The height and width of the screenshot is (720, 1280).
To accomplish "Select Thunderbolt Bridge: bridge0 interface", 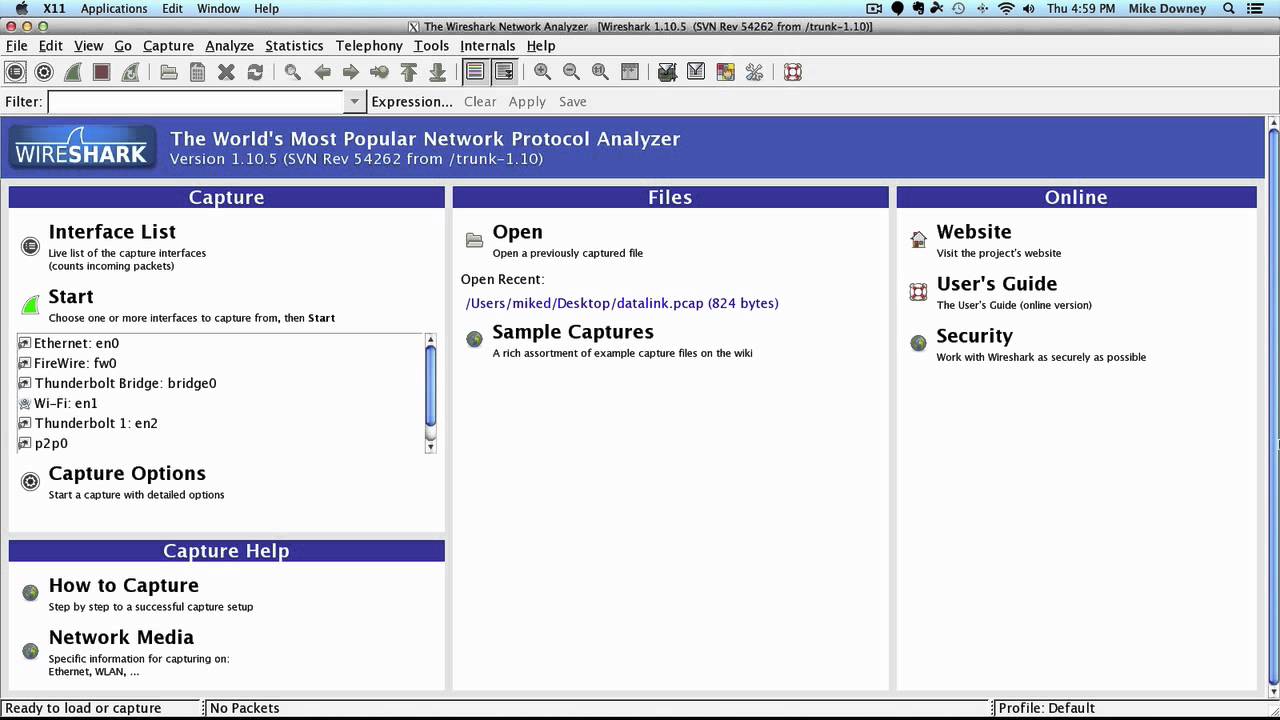I will coord(125,383).
